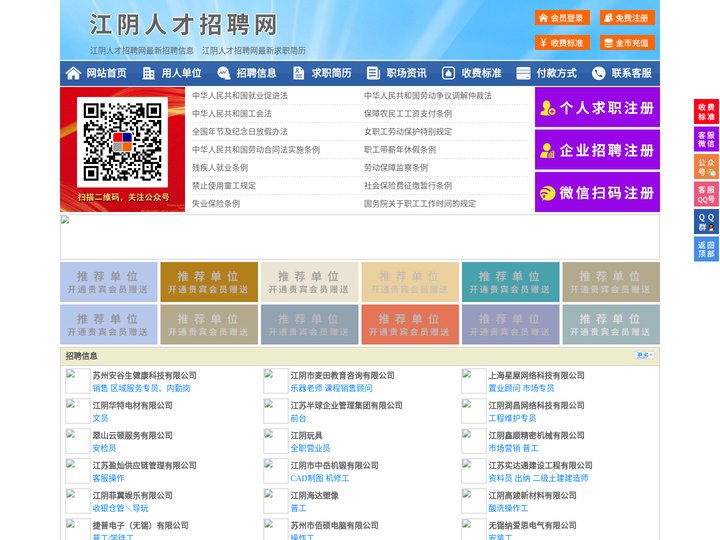Image resolution: width=720 pixels, height=540 pixels.
Task: Open 网站首页 menu item
Action: (107, 73)
